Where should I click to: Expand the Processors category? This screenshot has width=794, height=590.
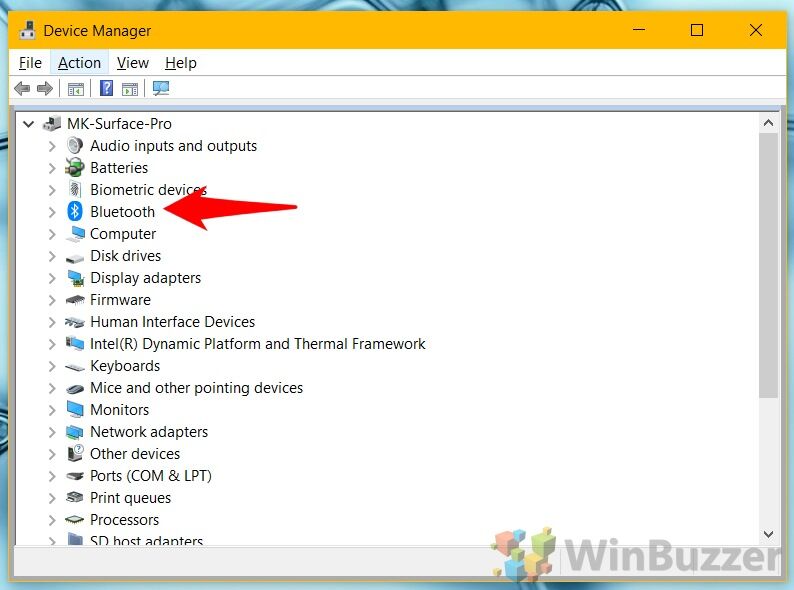pos(52,520)
